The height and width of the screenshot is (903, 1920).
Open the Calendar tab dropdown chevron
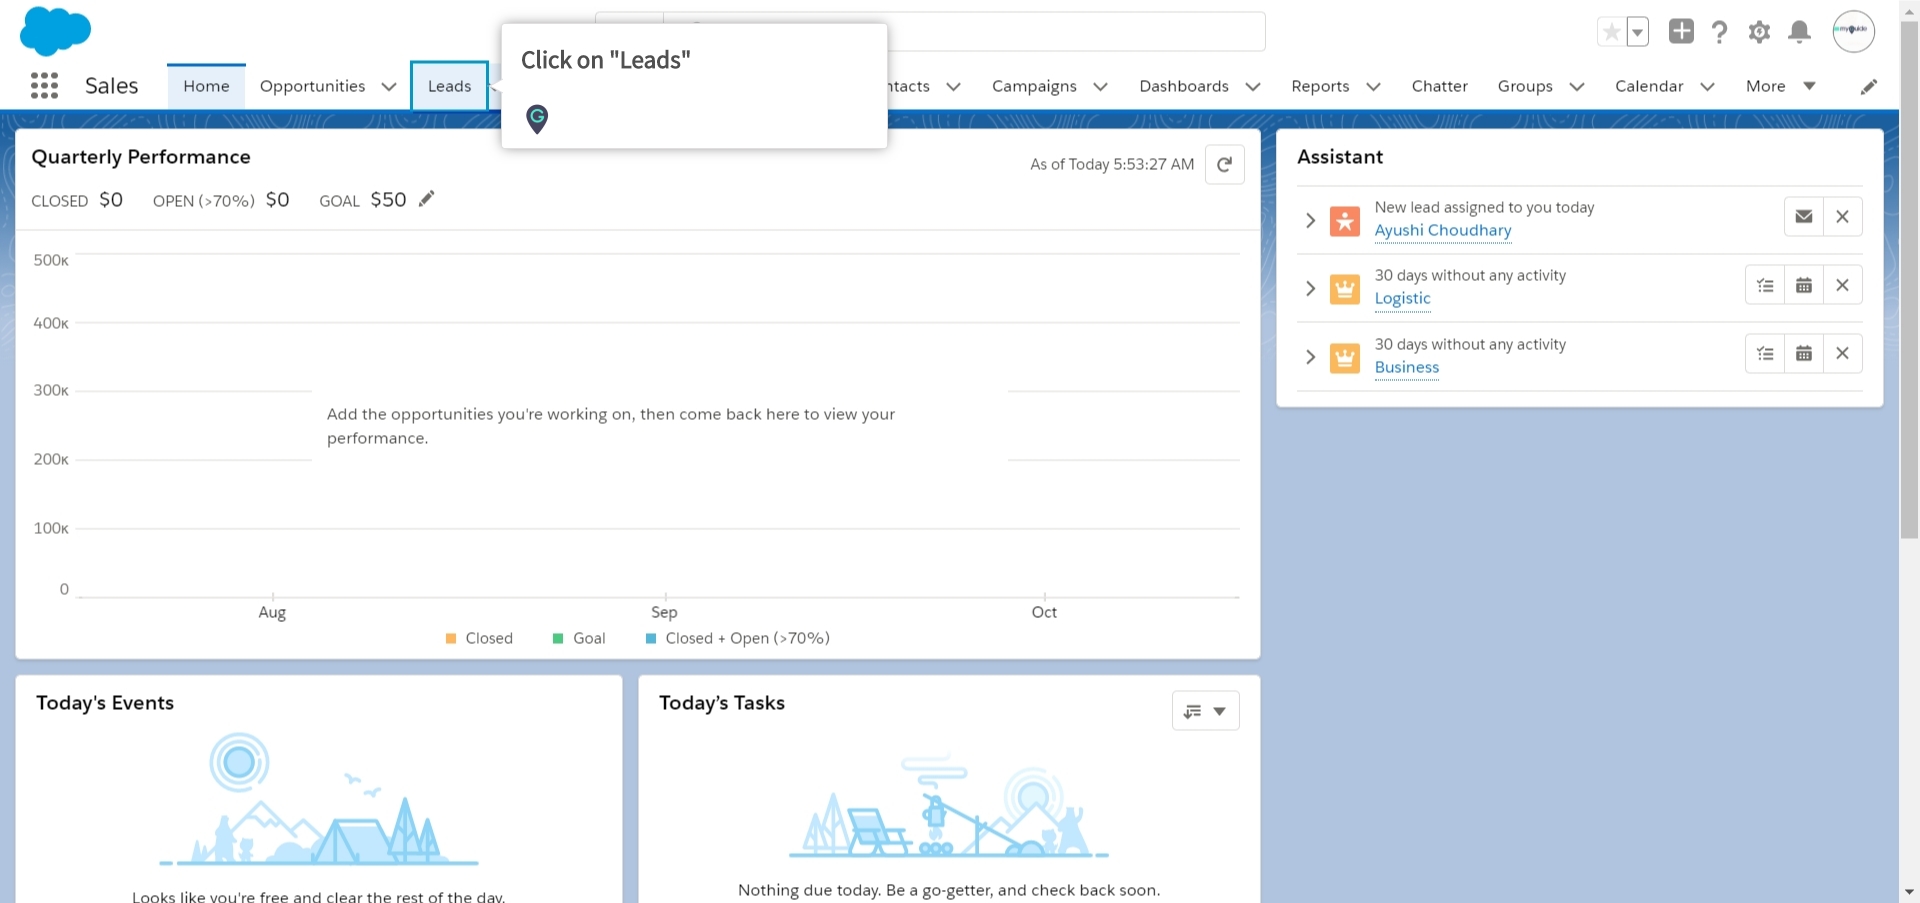1707,87
